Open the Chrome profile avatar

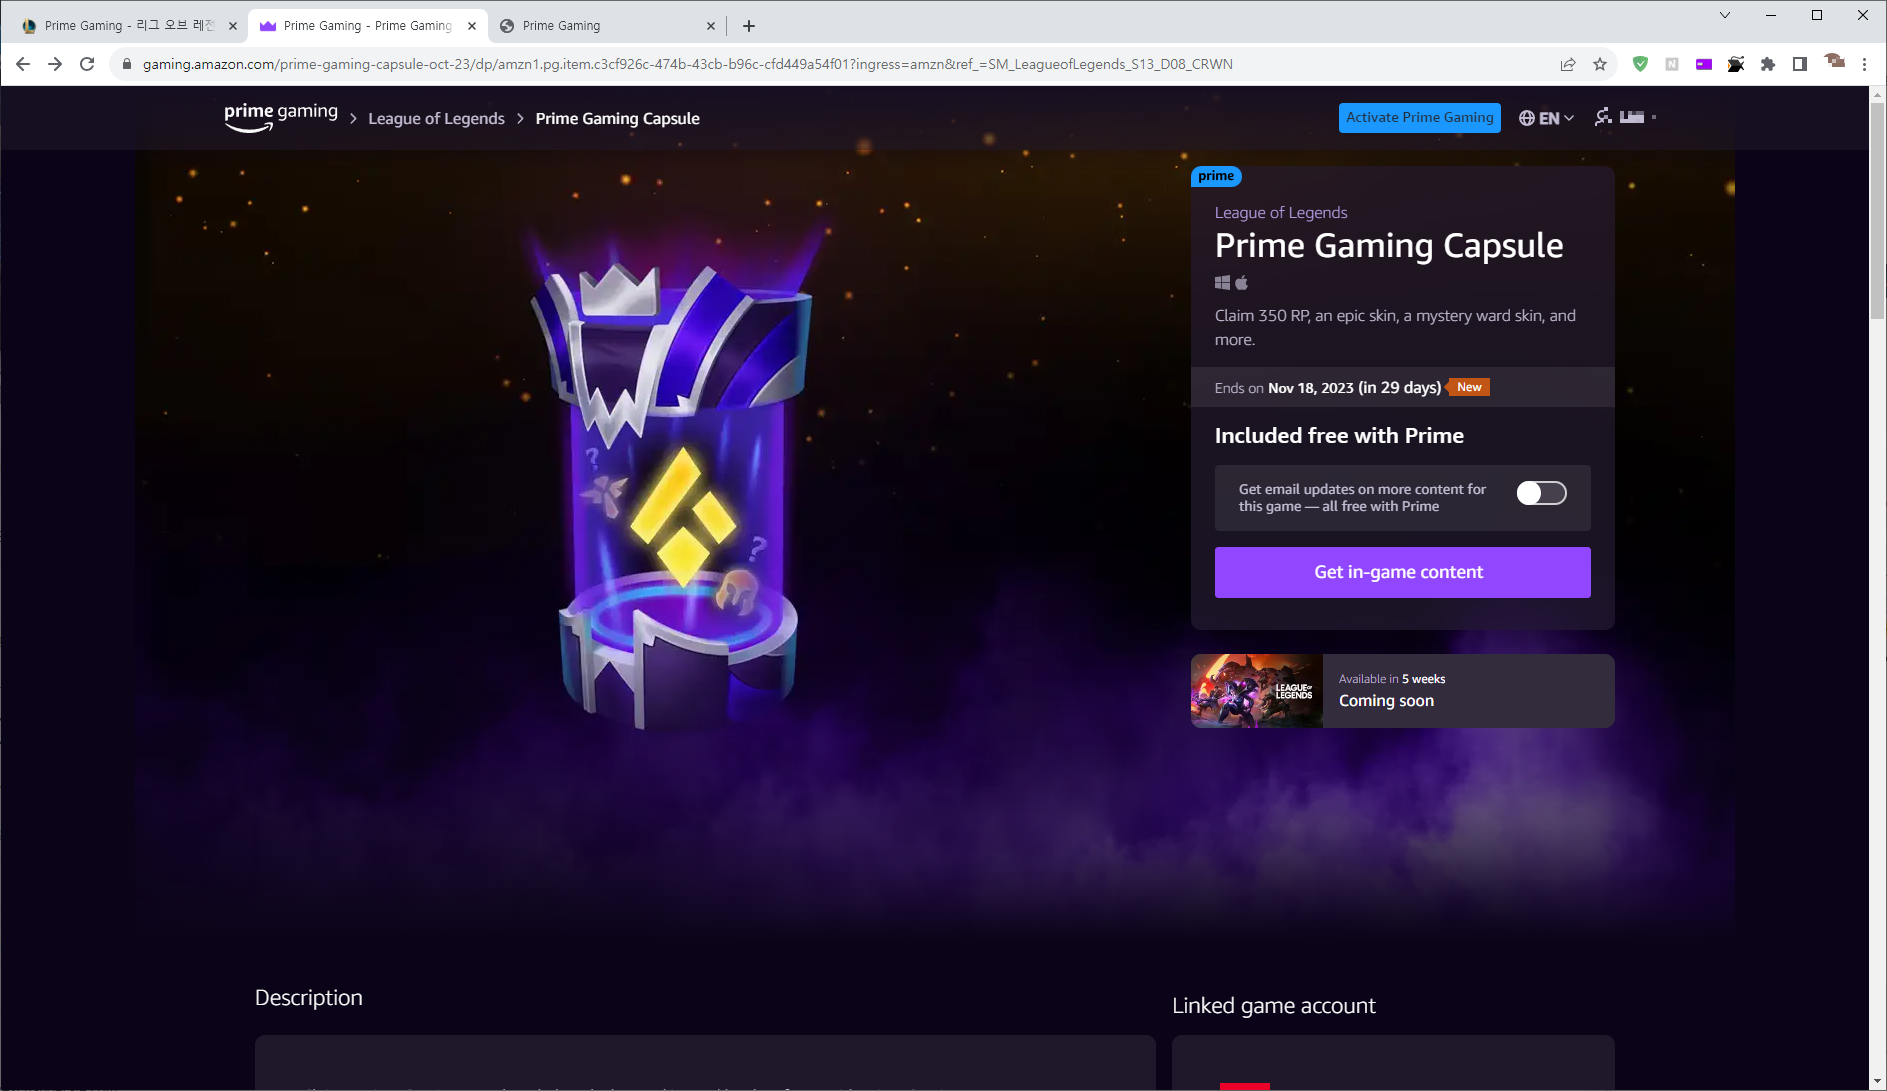coord(1834,63)
